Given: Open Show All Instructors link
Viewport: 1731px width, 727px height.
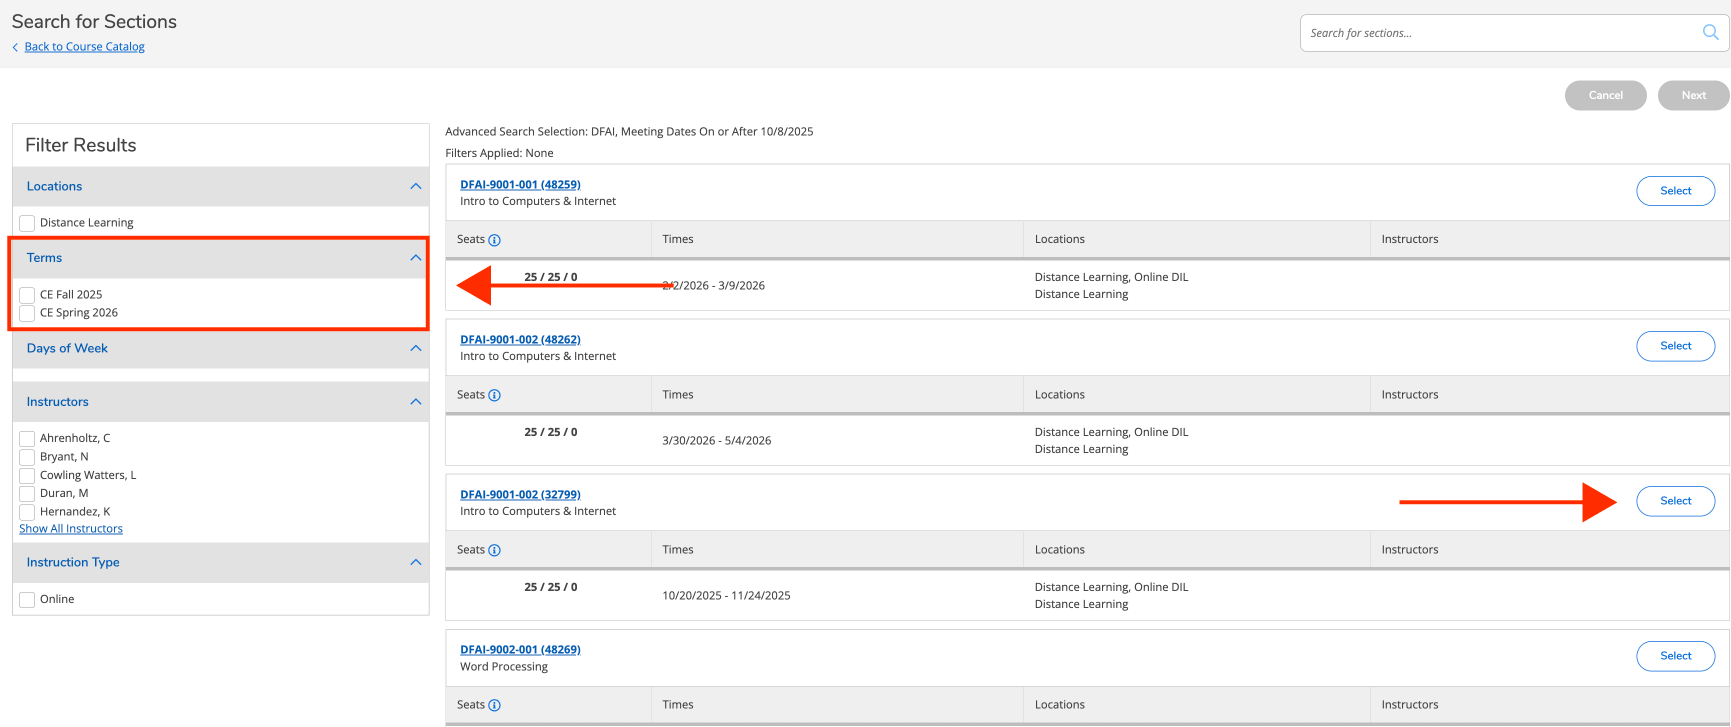Looking at the screenshot, I should (71, 529).
